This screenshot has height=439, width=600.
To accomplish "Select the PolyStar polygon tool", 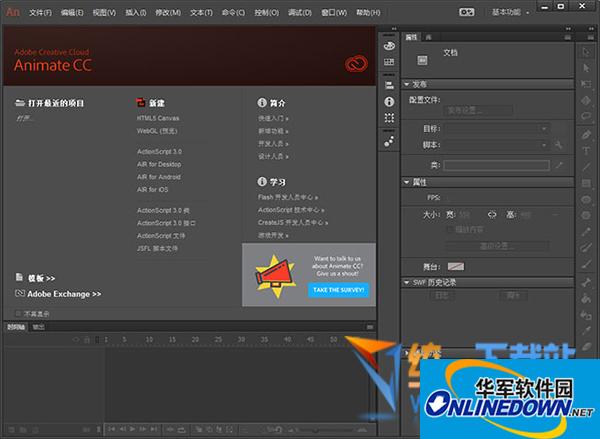I will point(586,215).
